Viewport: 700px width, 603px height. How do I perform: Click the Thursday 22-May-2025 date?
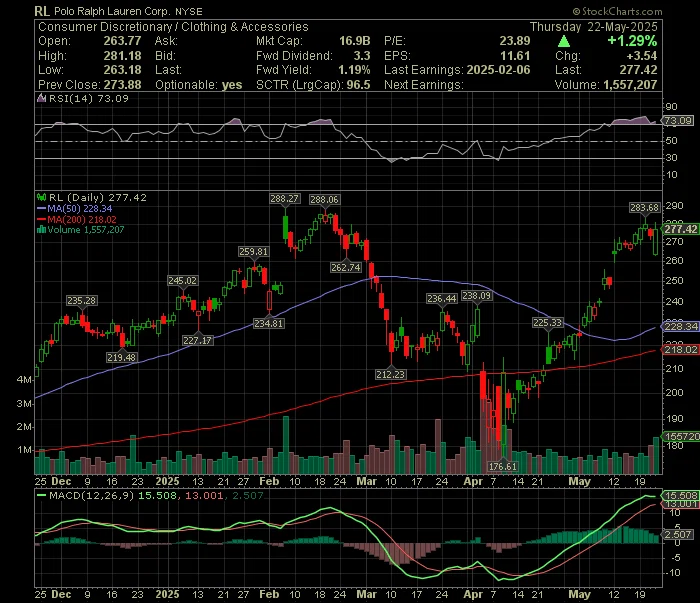pyautogui.click(x=593, y=27)
